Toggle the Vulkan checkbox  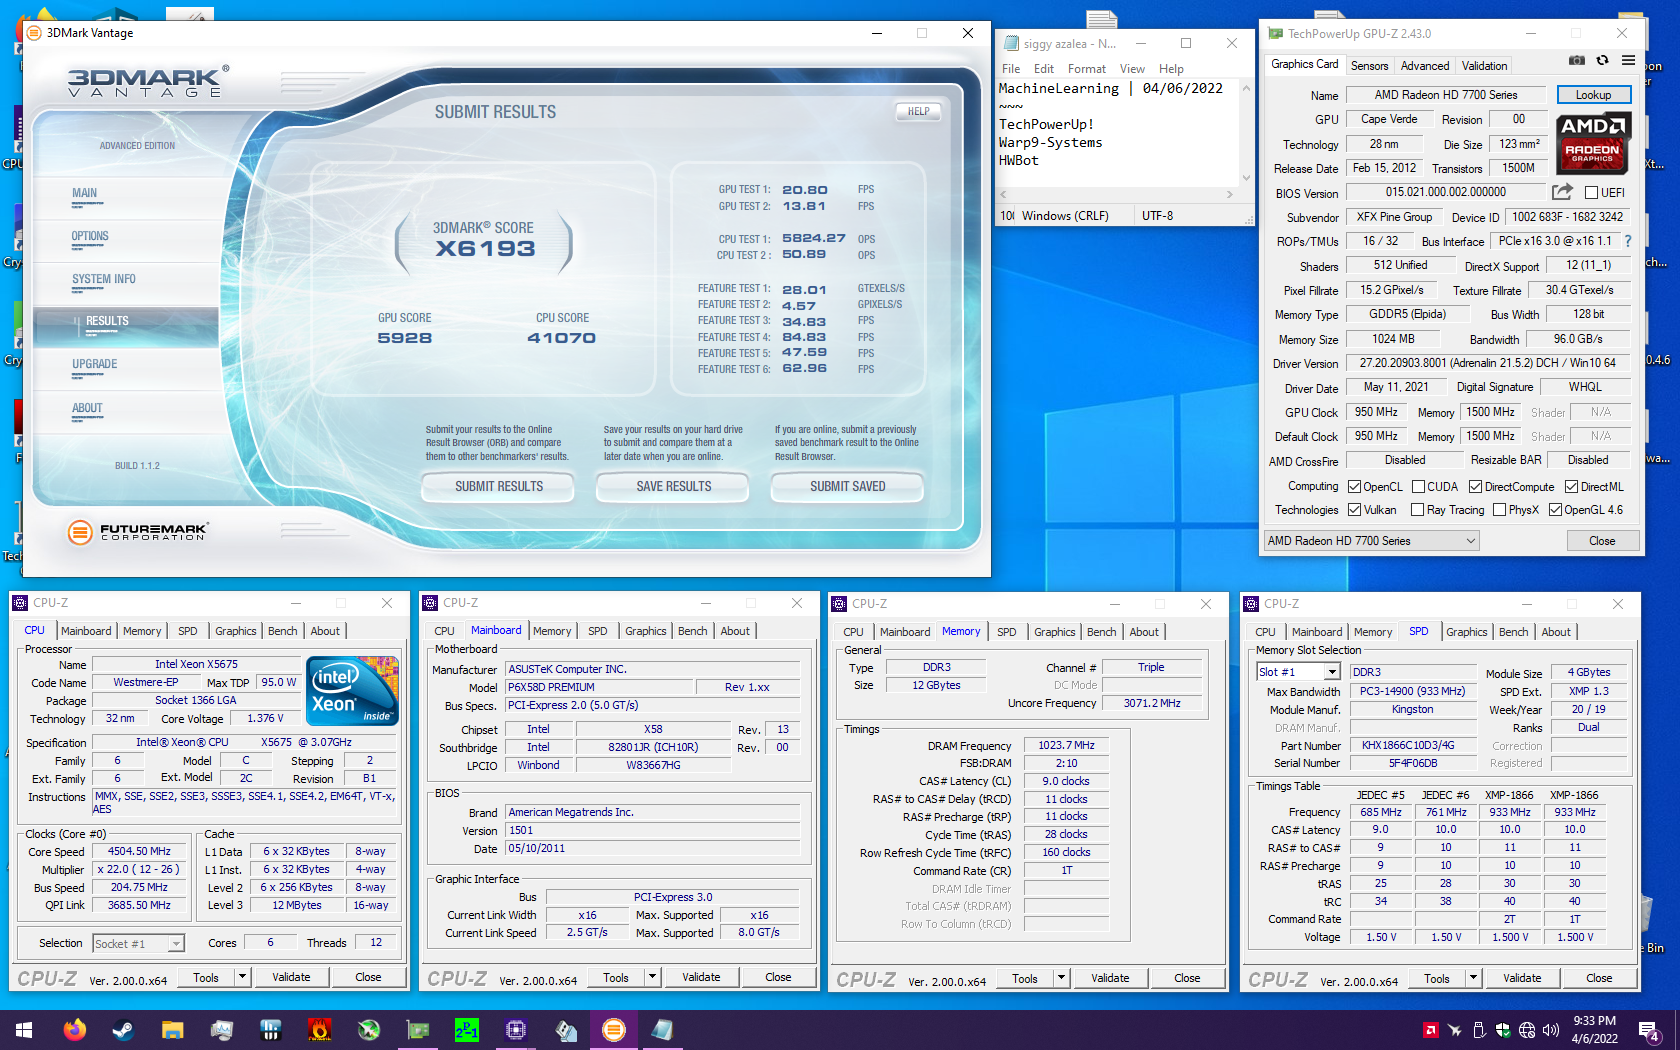[1354, 510]
